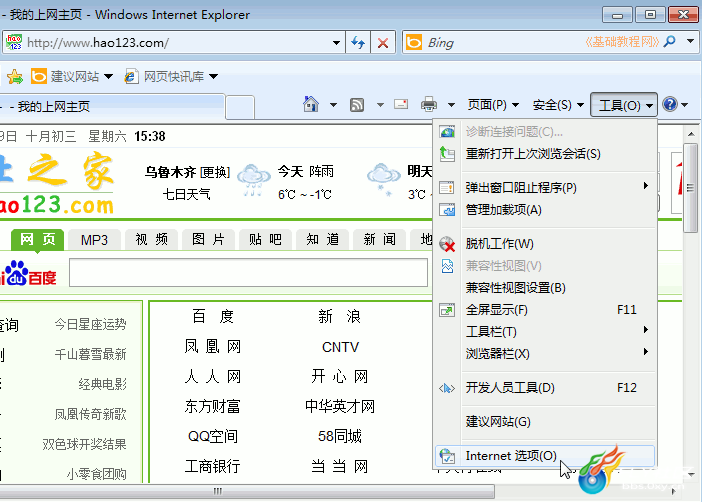The width and height of the screenshot is (702, 502).
Task: Click the horizontal scrollbar thumb
Action: pos(247,491)
